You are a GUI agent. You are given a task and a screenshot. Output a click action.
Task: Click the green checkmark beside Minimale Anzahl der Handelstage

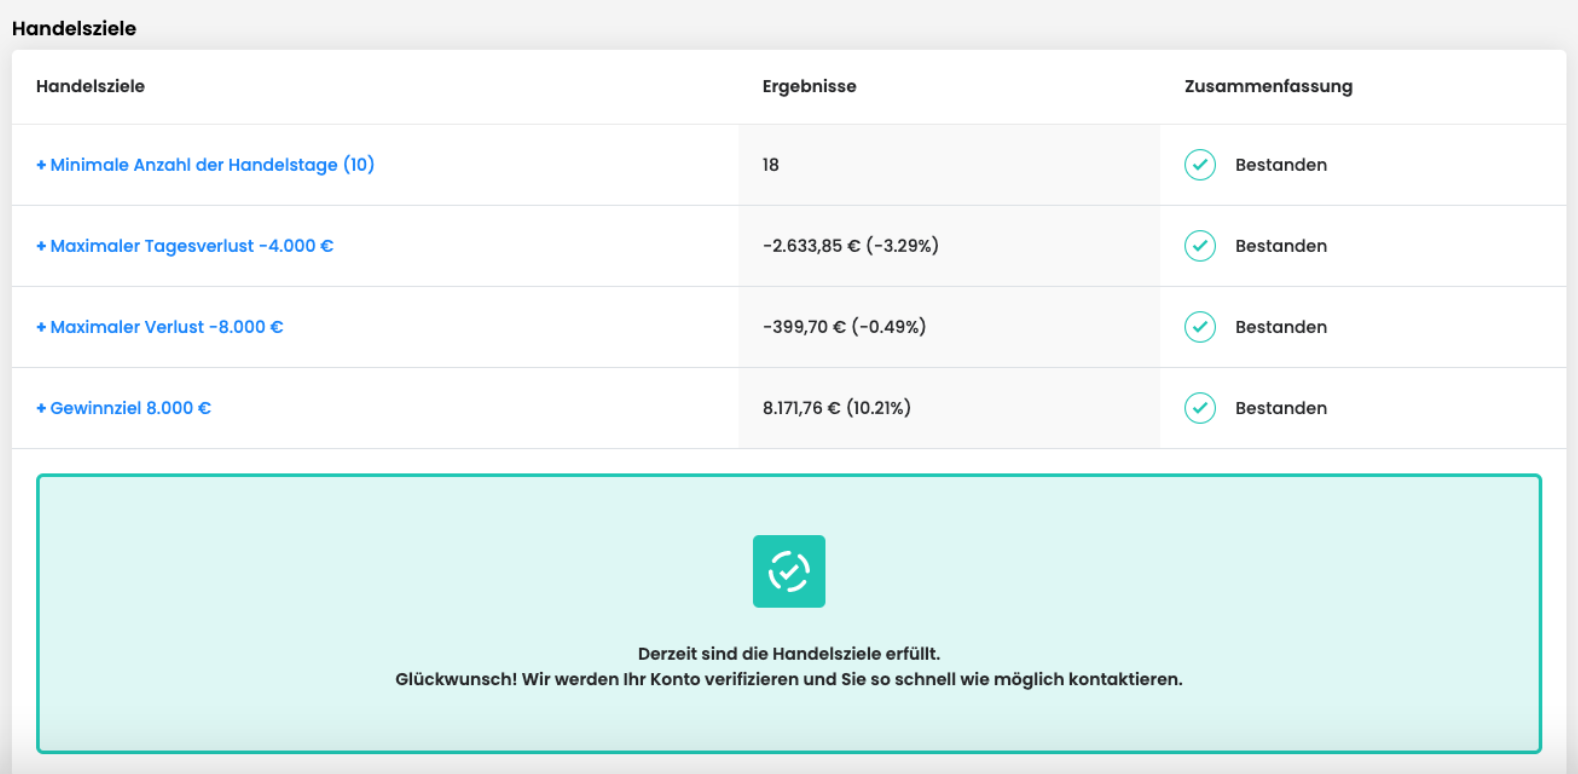click(1199, 164)
